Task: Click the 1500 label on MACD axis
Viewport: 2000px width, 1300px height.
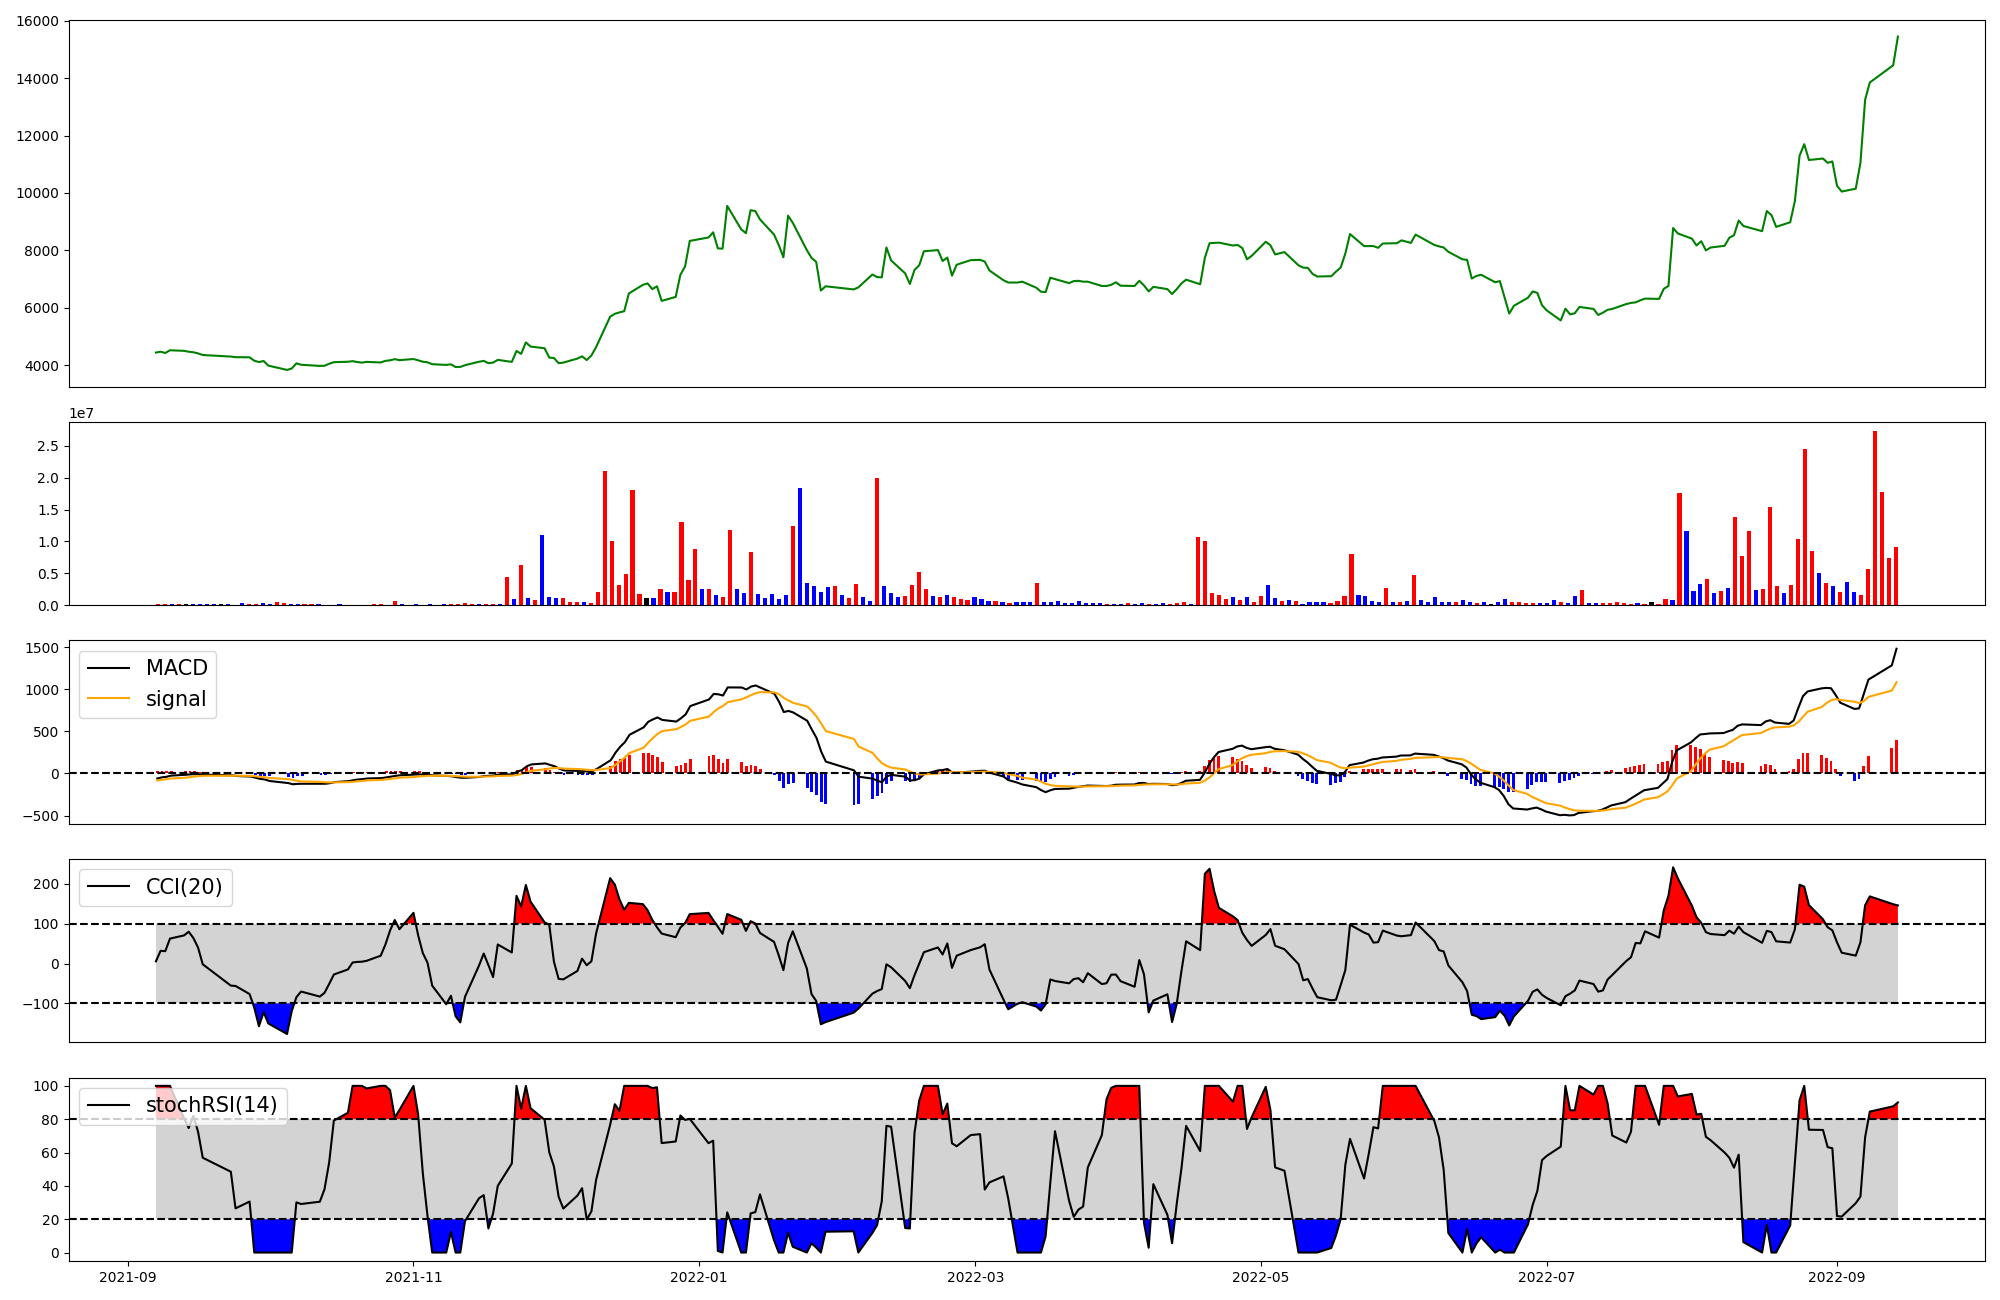Action: click(41, 648)
